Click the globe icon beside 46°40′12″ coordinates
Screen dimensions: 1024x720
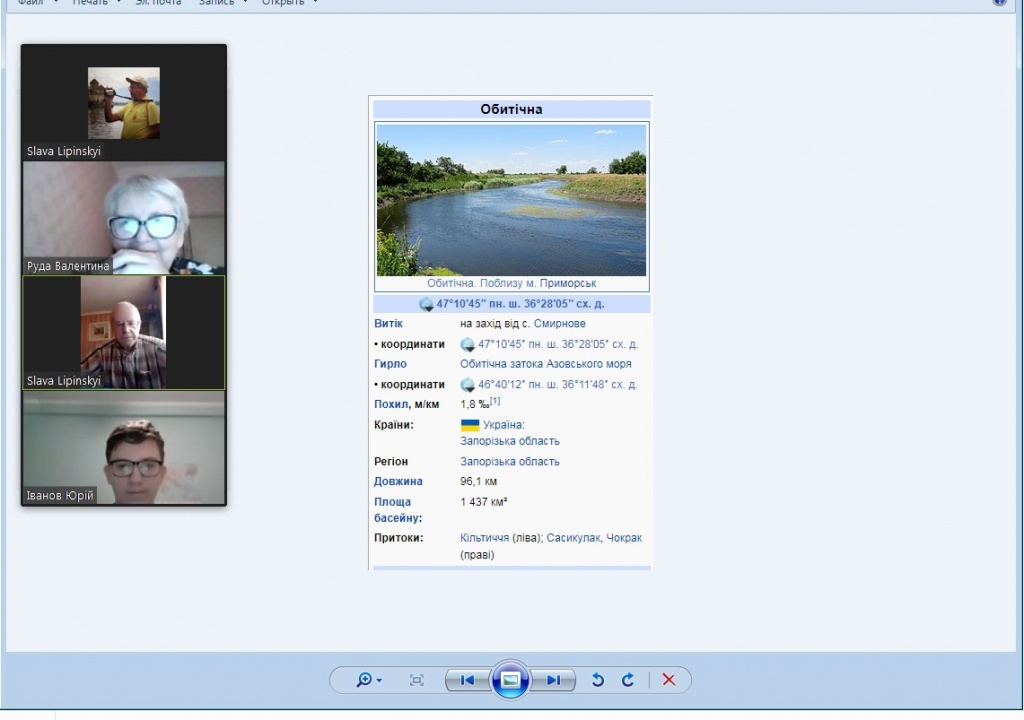click(467, 385)
